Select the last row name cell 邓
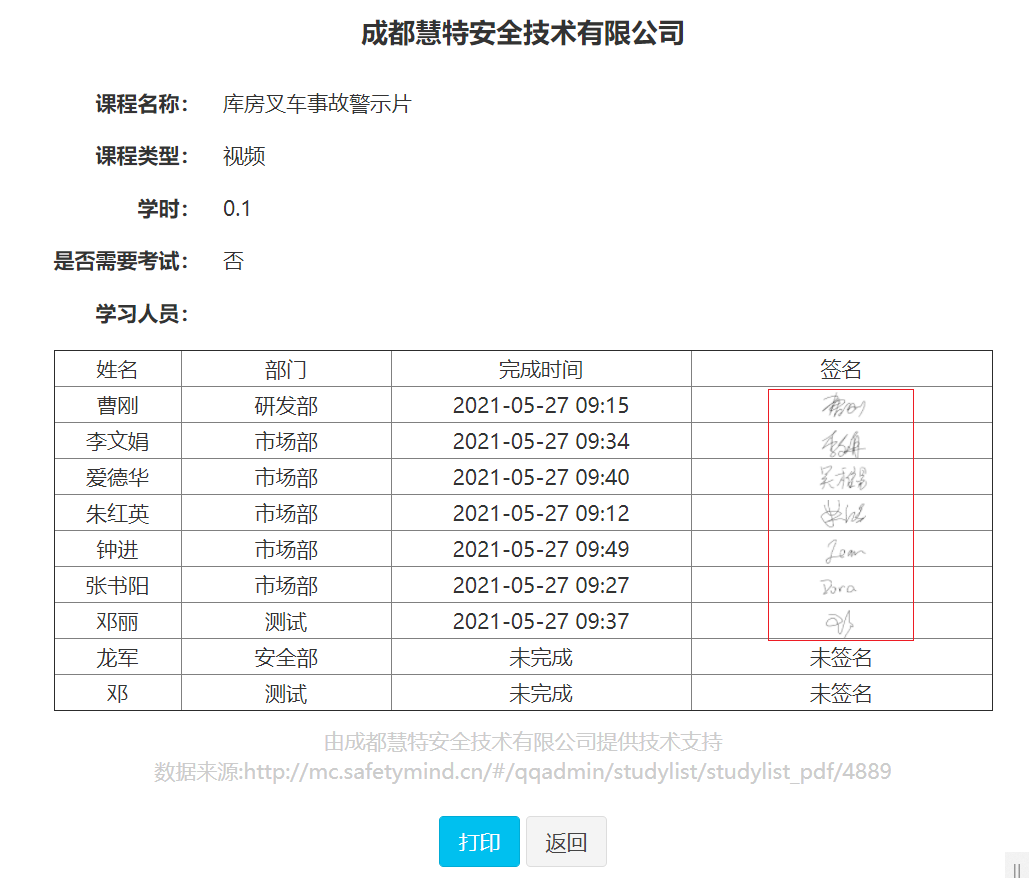Viewport: 1029px width, 878px height. [117, 694]
